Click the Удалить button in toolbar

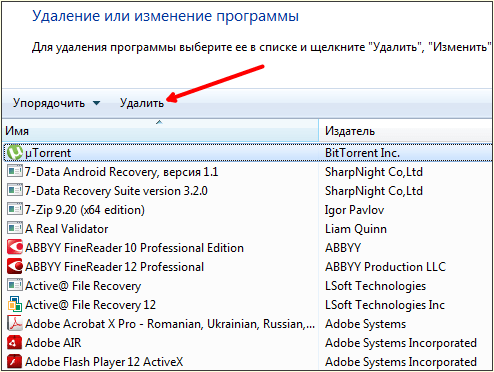[x=142, y=103]
